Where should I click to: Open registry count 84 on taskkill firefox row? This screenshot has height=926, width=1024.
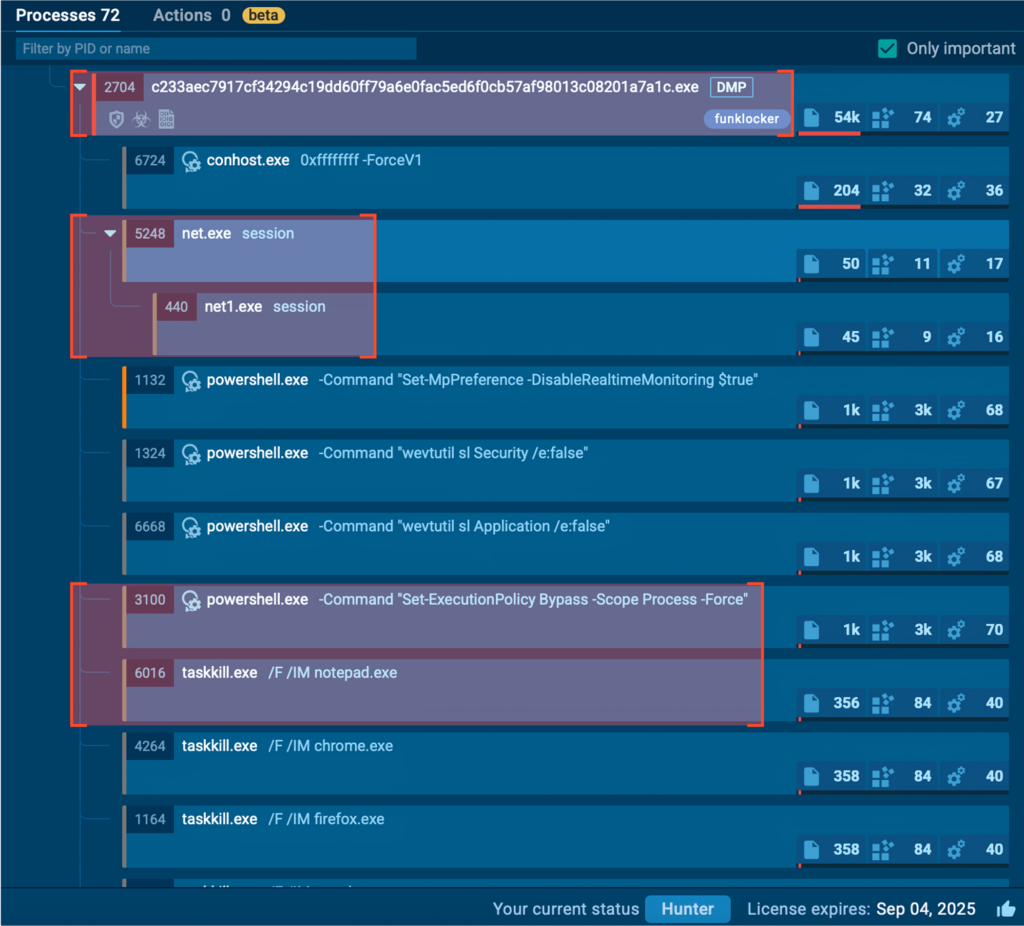click(x=902, y=849)
